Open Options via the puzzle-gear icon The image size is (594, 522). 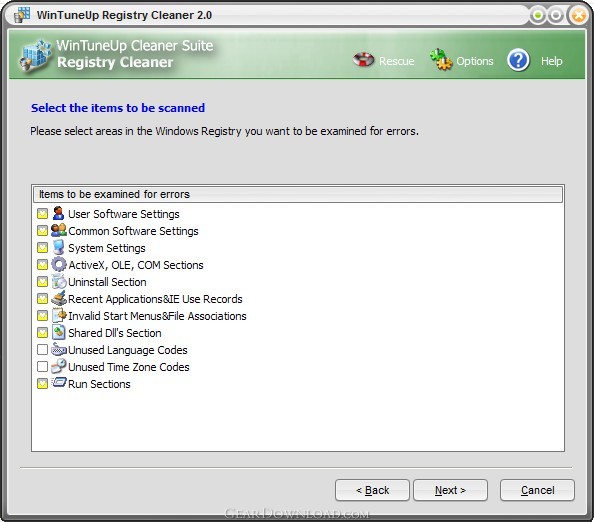[441, 59]
